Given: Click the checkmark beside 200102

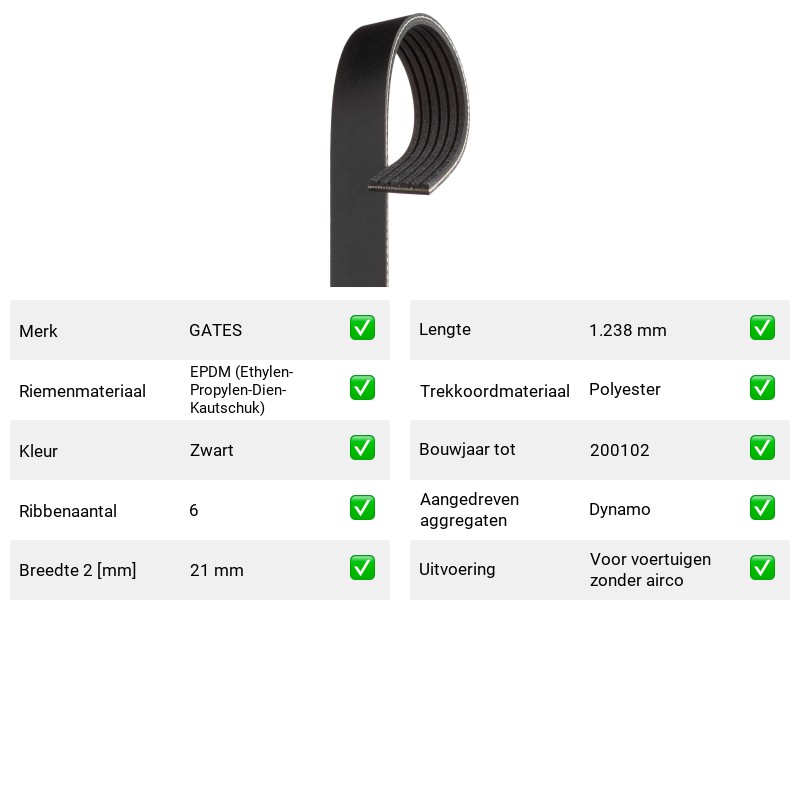Looking at the screenshot, I should 762,447.
